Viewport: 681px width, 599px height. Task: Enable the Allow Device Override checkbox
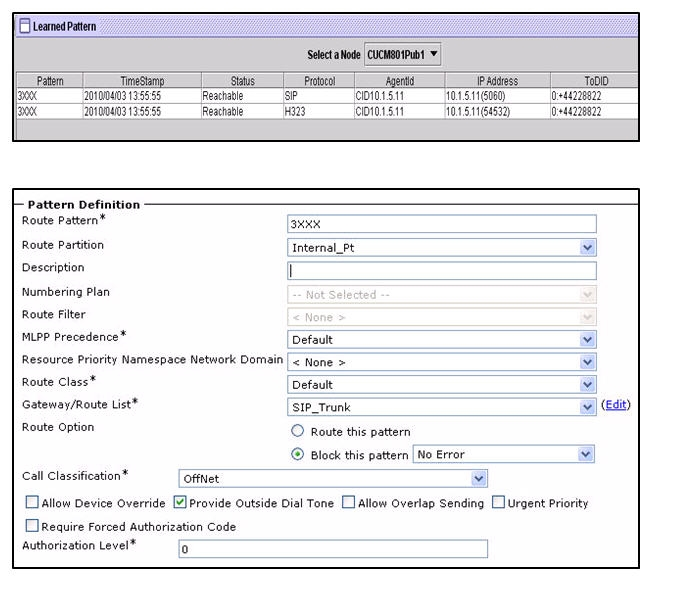[x=32, y=503]
